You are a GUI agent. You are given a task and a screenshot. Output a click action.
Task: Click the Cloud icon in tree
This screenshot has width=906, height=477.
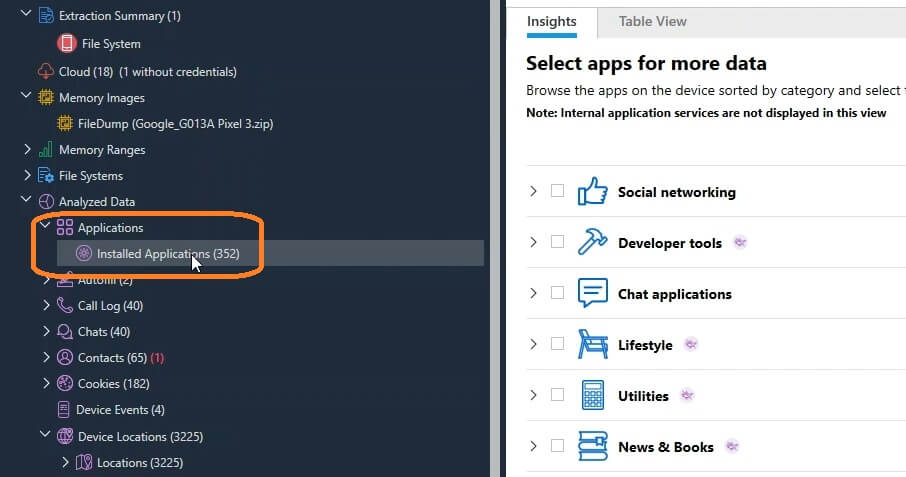pyautogui.click(x=46, y=72)
